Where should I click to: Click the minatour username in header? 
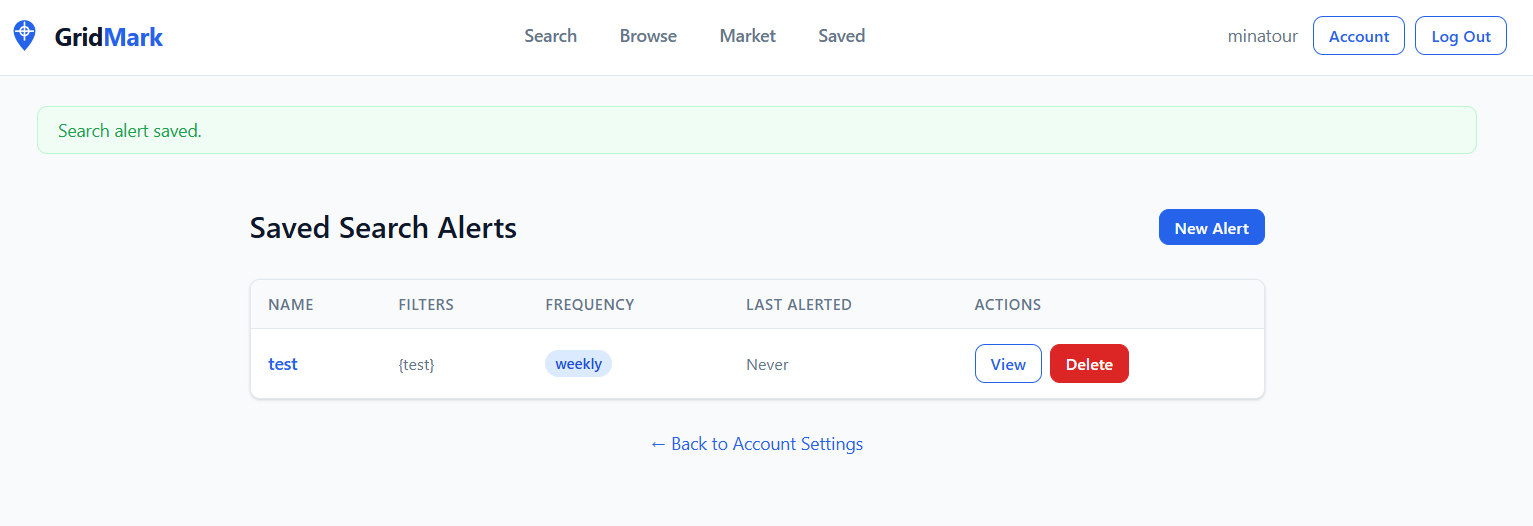pos(1262,36)
